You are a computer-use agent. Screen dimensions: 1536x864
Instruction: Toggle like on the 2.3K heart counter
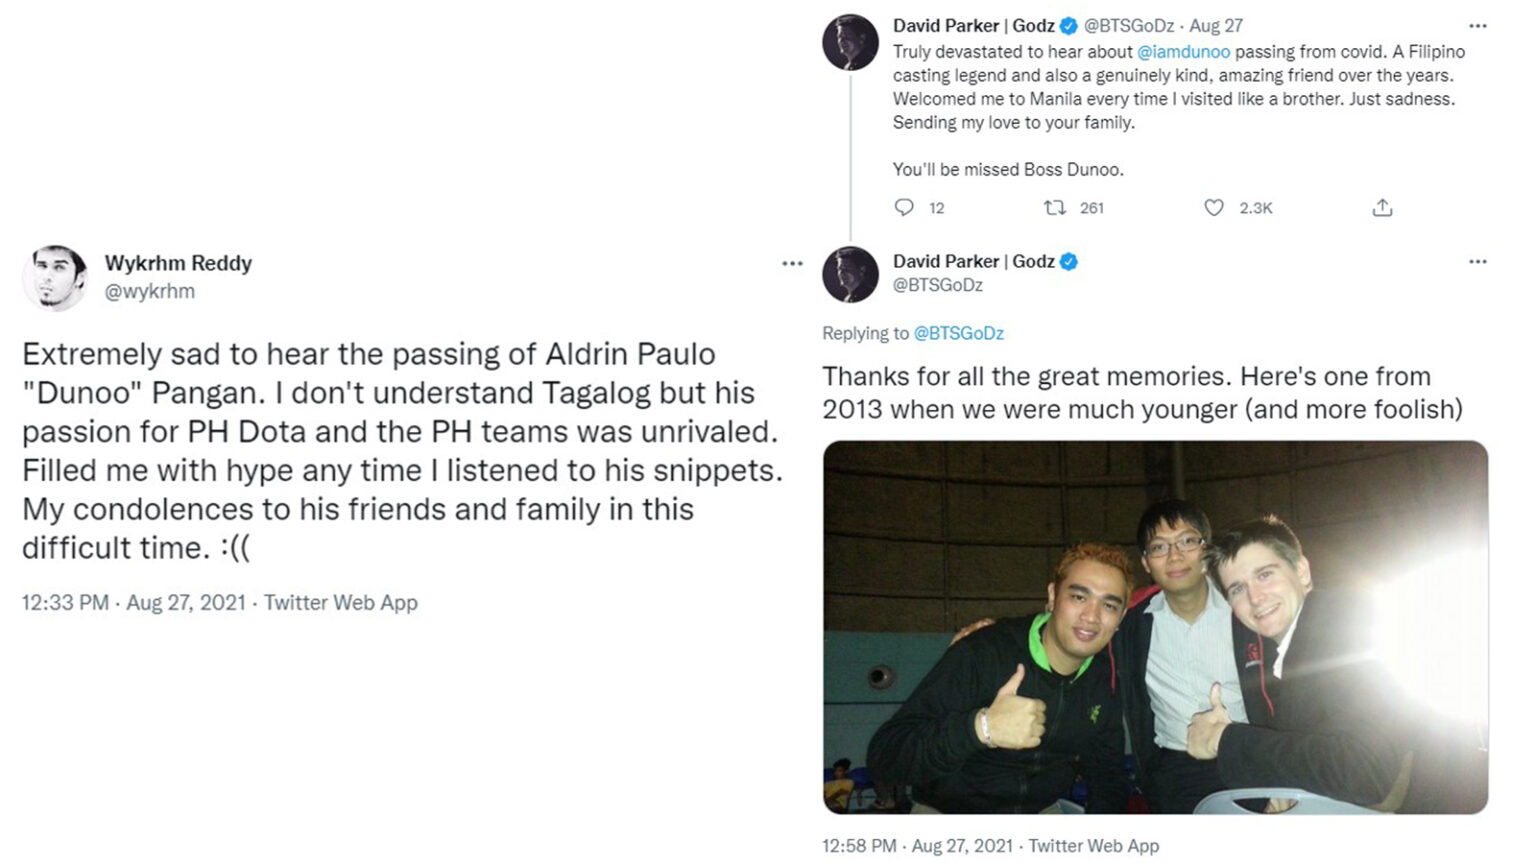click(1258, 207)
